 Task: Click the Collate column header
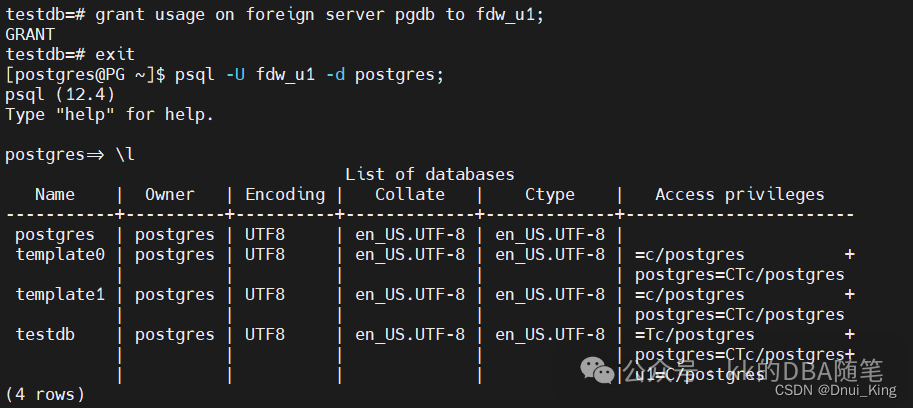pyautogui.click(x=409, y=194)
